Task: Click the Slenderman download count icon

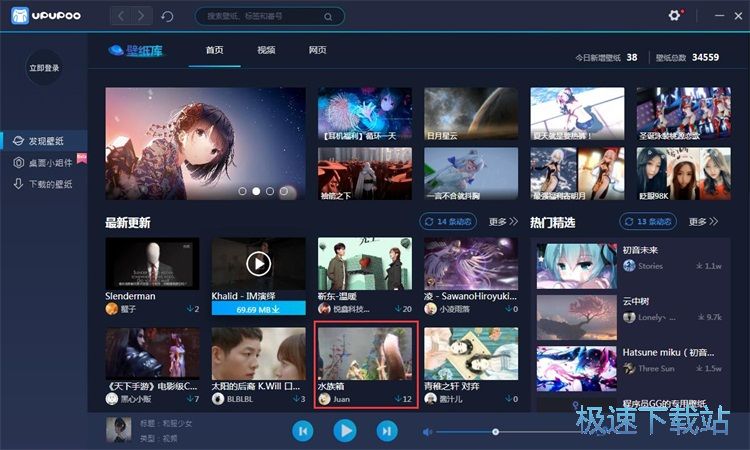Action: 190,309
